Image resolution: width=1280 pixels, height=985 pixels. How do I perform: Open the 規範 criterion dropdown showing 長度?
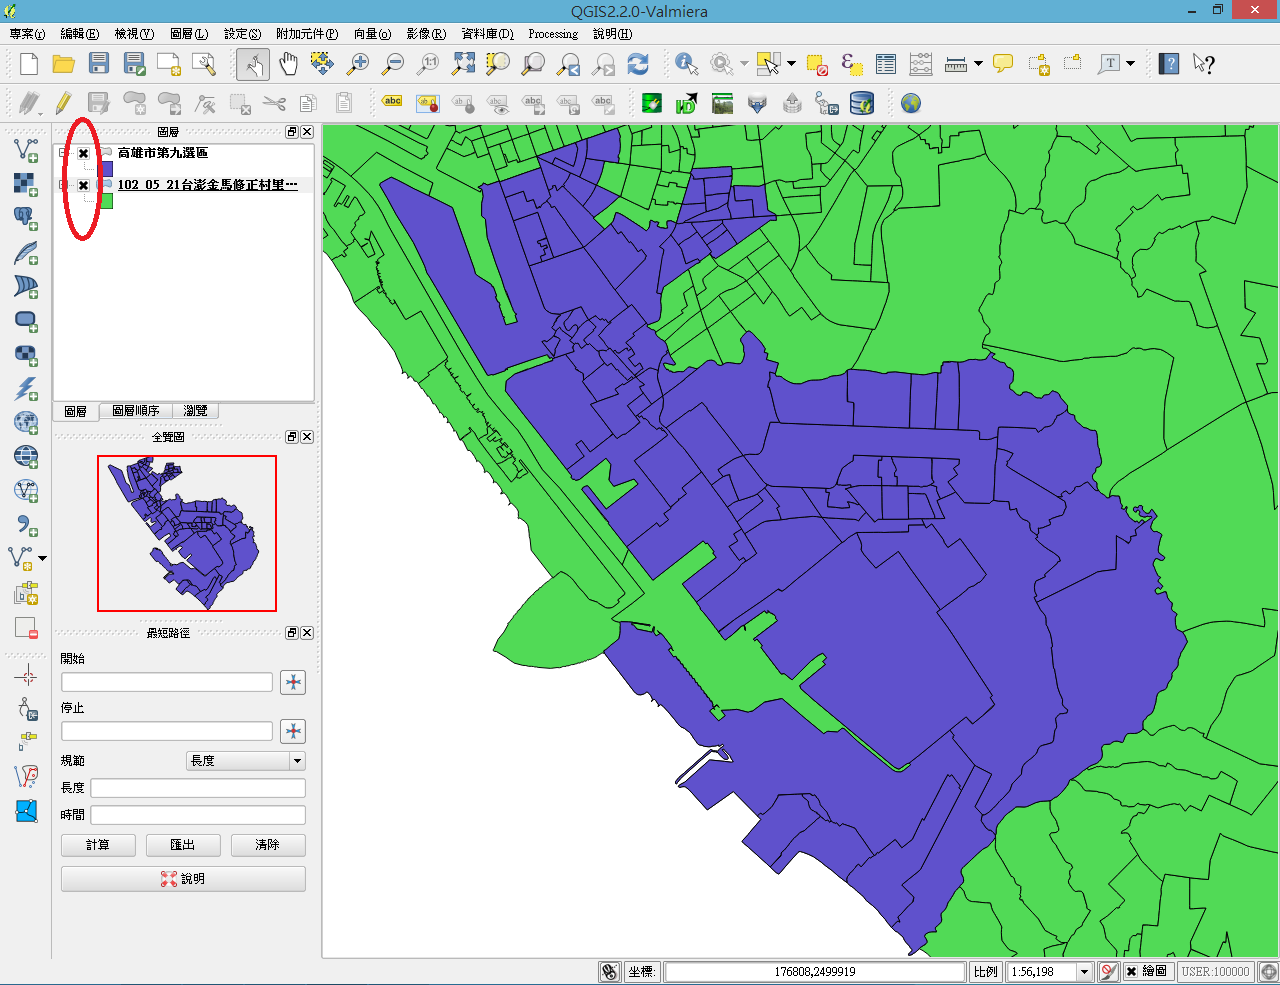[246, 761]
